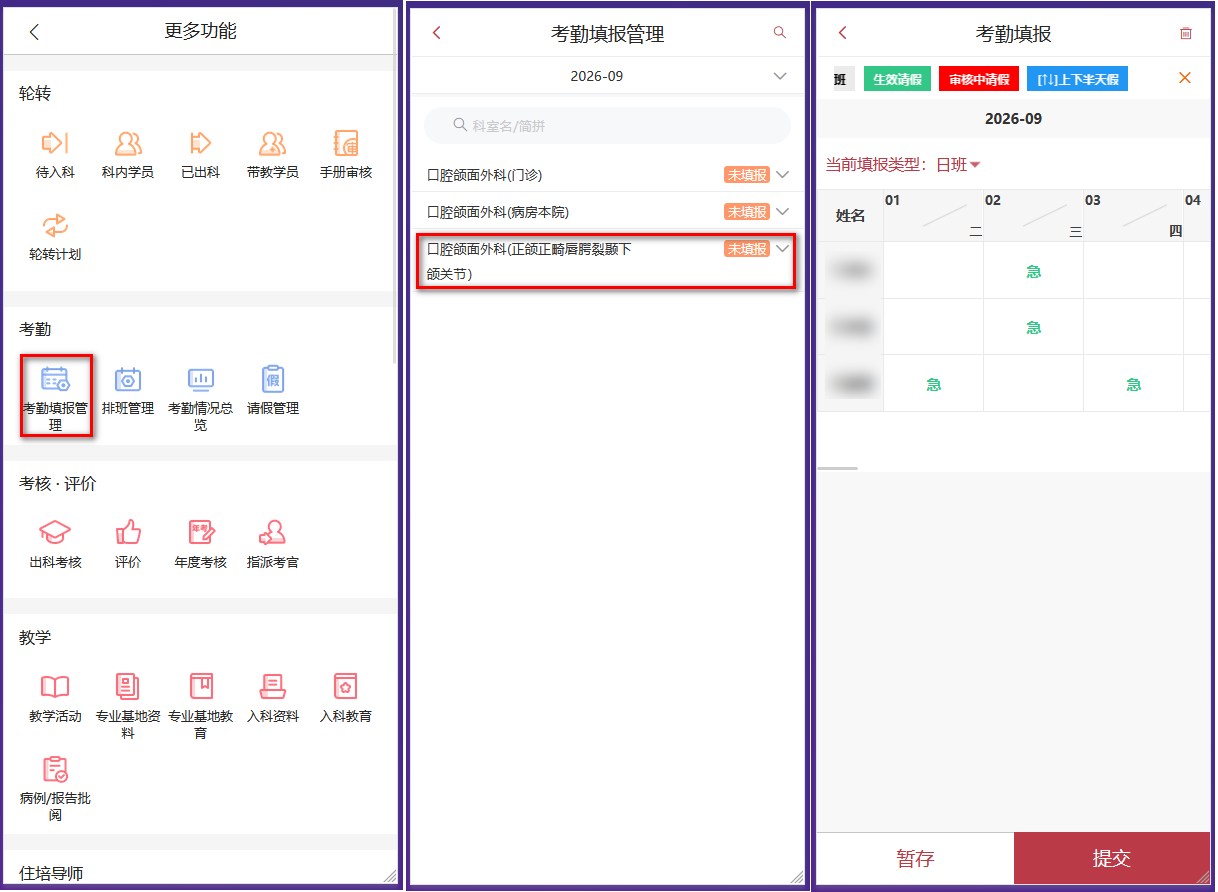The width and height of the screenshot is (1218, 892).
Task: Open the 考勤填报管理 icon
Action: click(55, 379)
